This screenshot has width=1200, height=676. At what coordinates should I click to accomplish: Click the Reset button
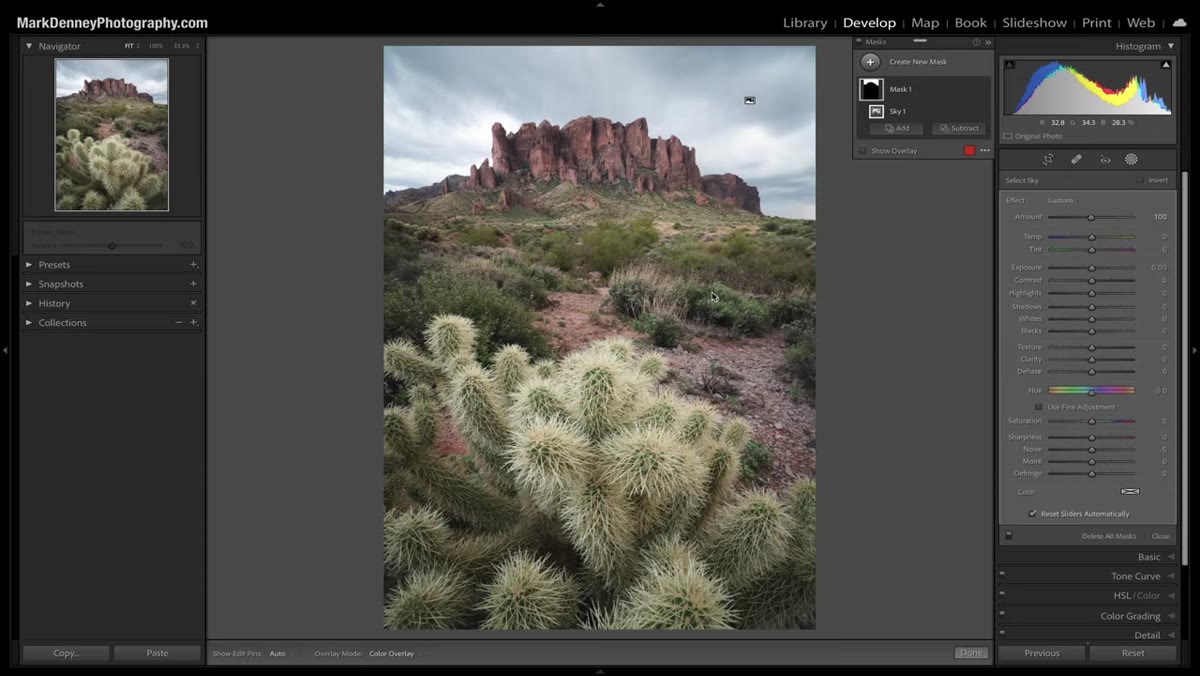click(1133, 653)
